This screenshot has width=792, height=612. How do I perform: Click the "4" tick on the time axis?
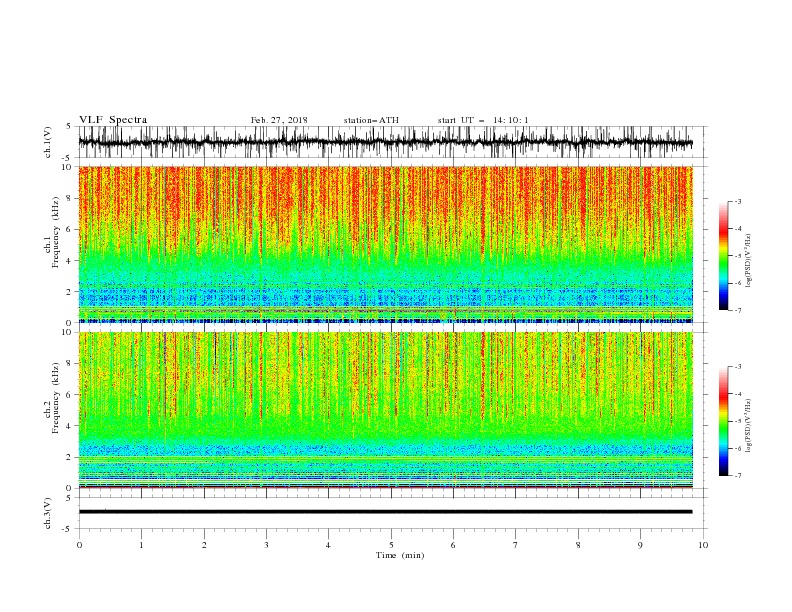(x=328, y=545)
